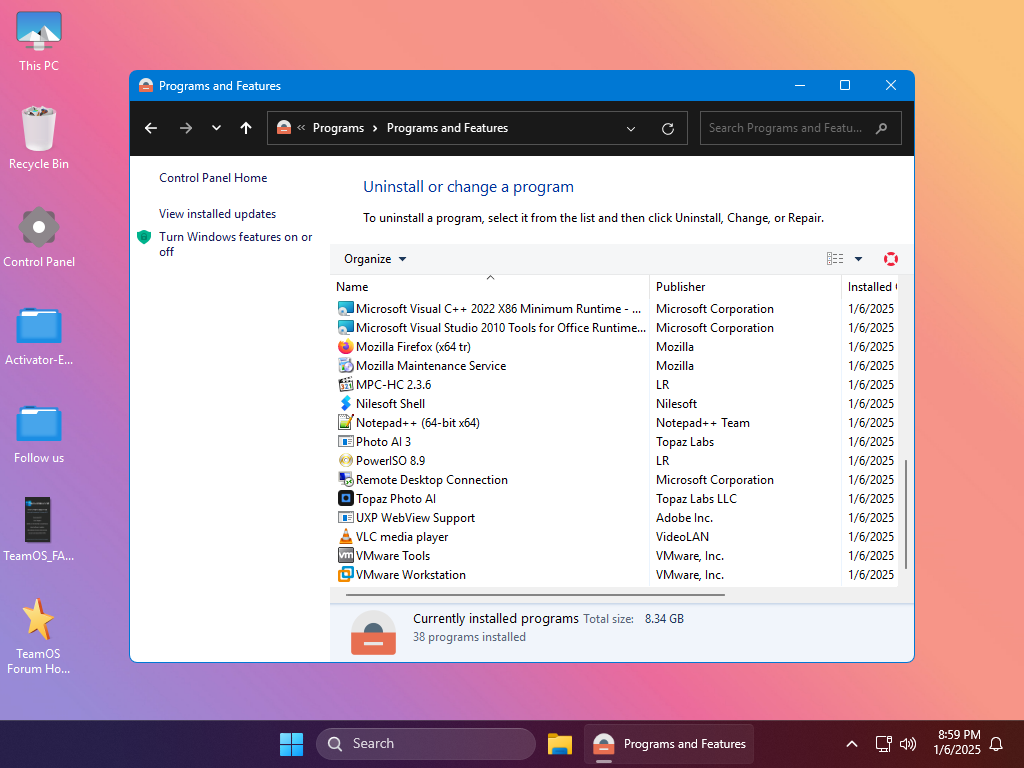The width and height of the screenshot is (1024, 768).
Task: Click the shield icon beside Windows features
Action: coord(144,237)
